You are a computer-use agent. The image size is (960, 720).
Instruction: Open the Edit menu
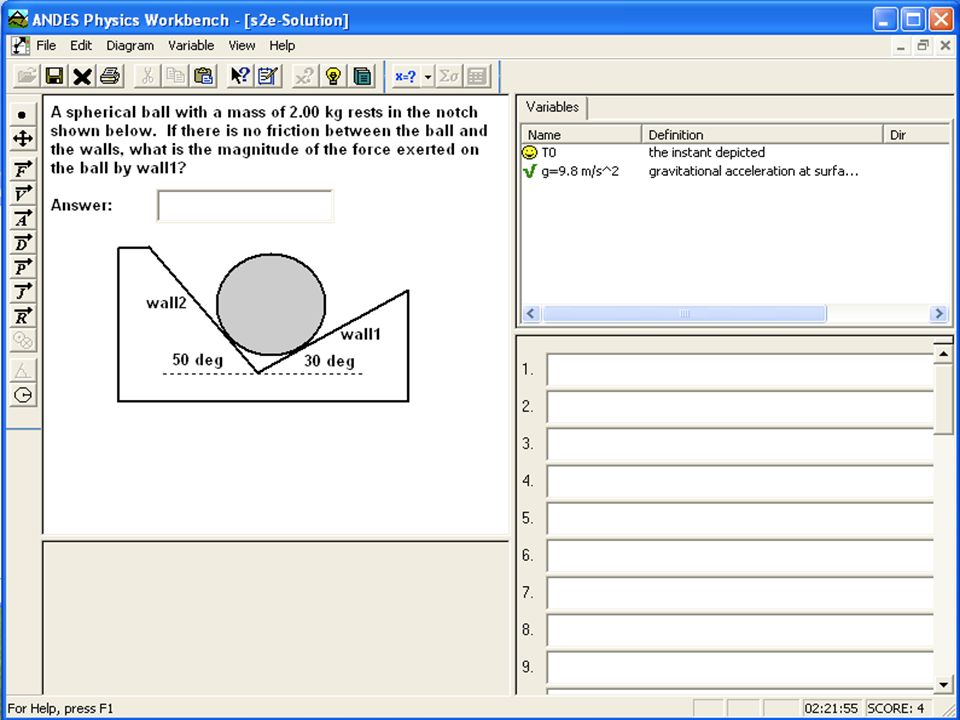pos(81,46)
